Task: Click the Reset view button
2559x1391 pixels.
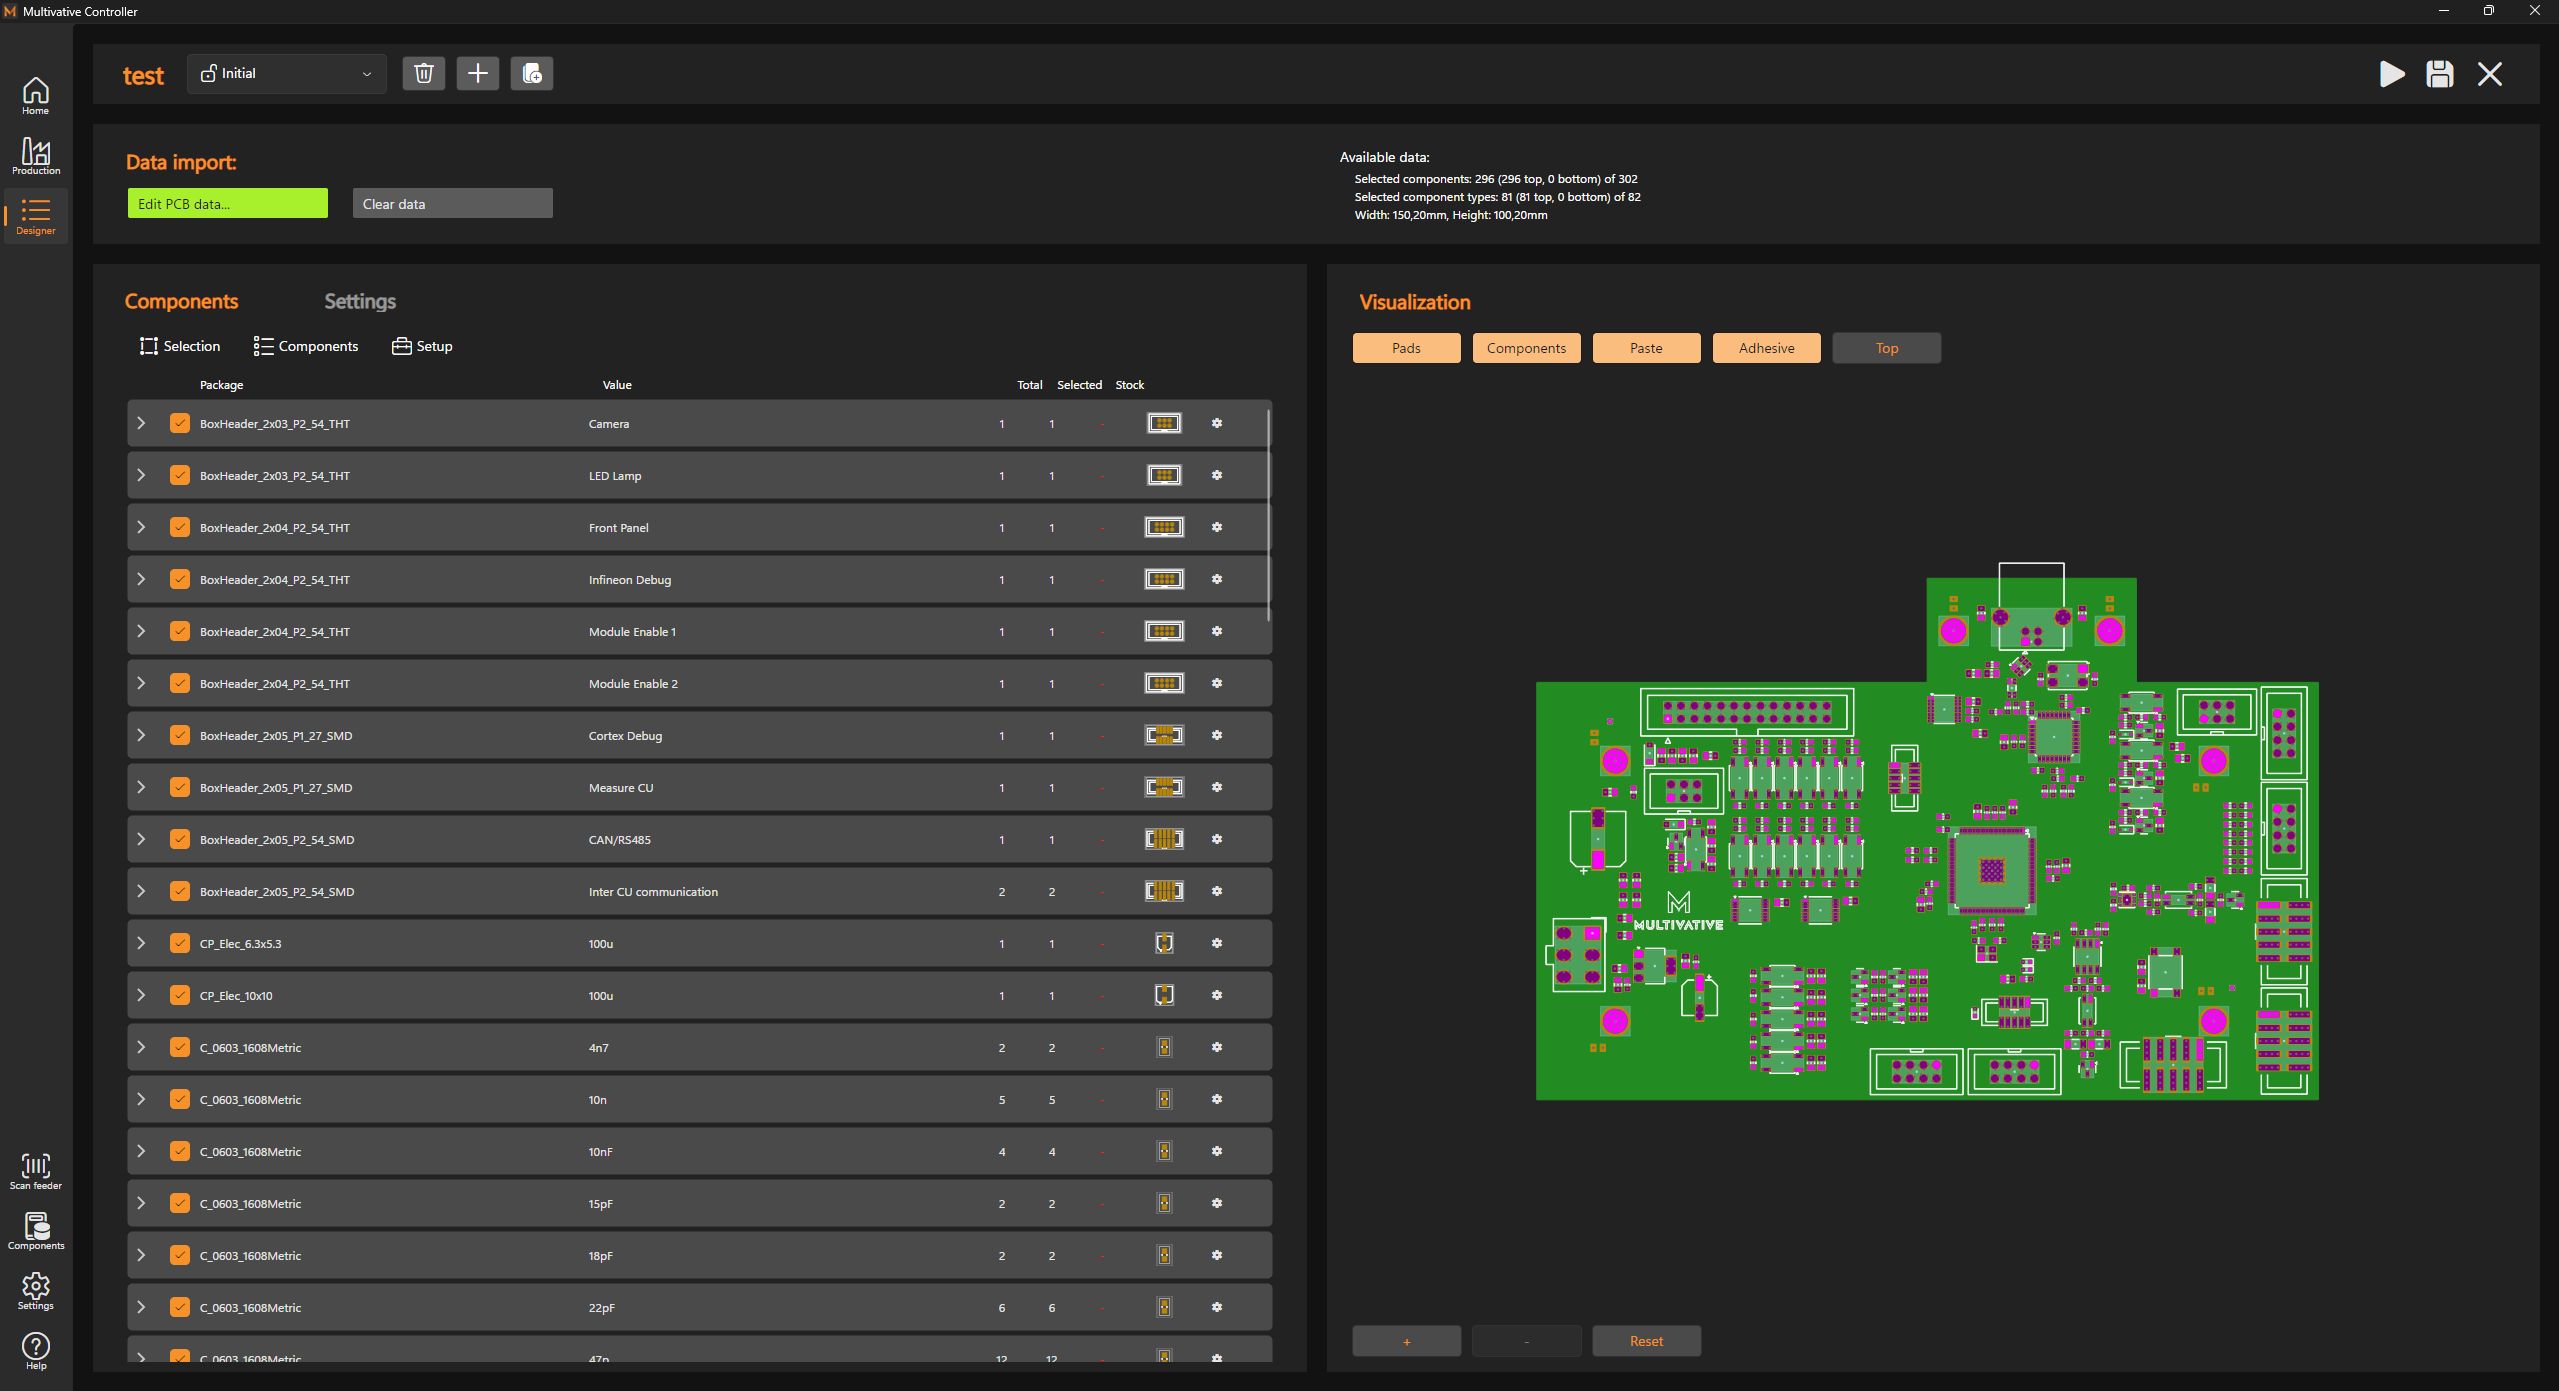Action: (1646, 1341)
